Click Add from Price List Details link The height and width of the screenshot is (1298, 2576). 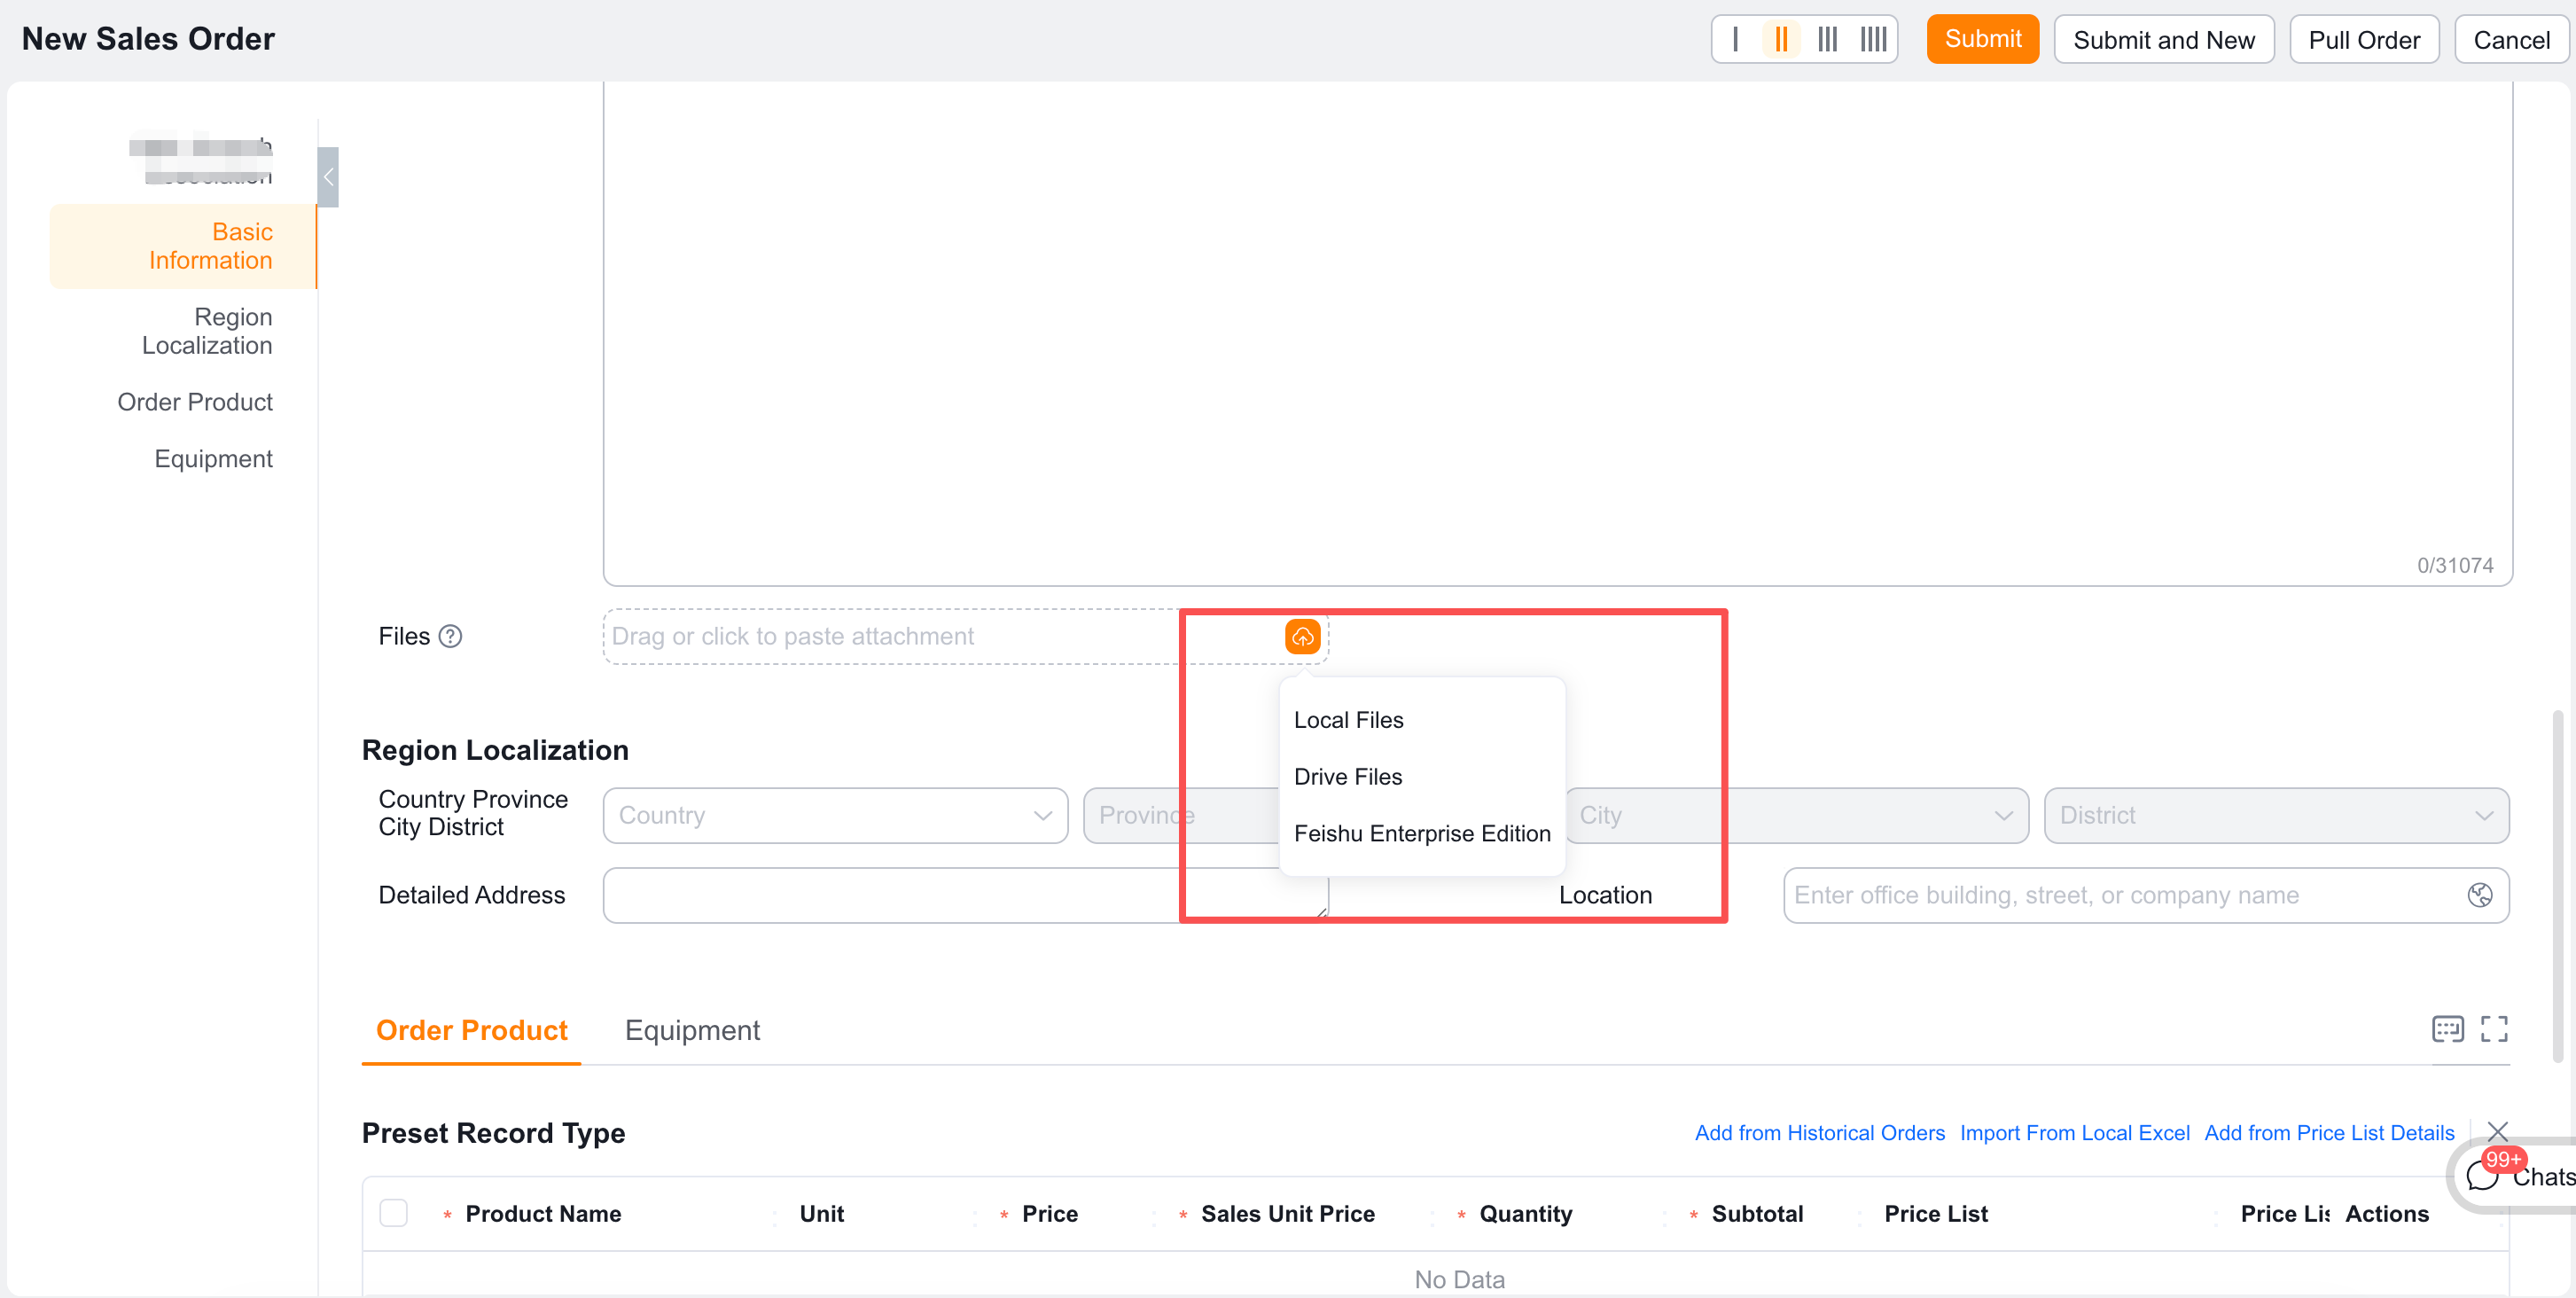coord(2329,1133)
